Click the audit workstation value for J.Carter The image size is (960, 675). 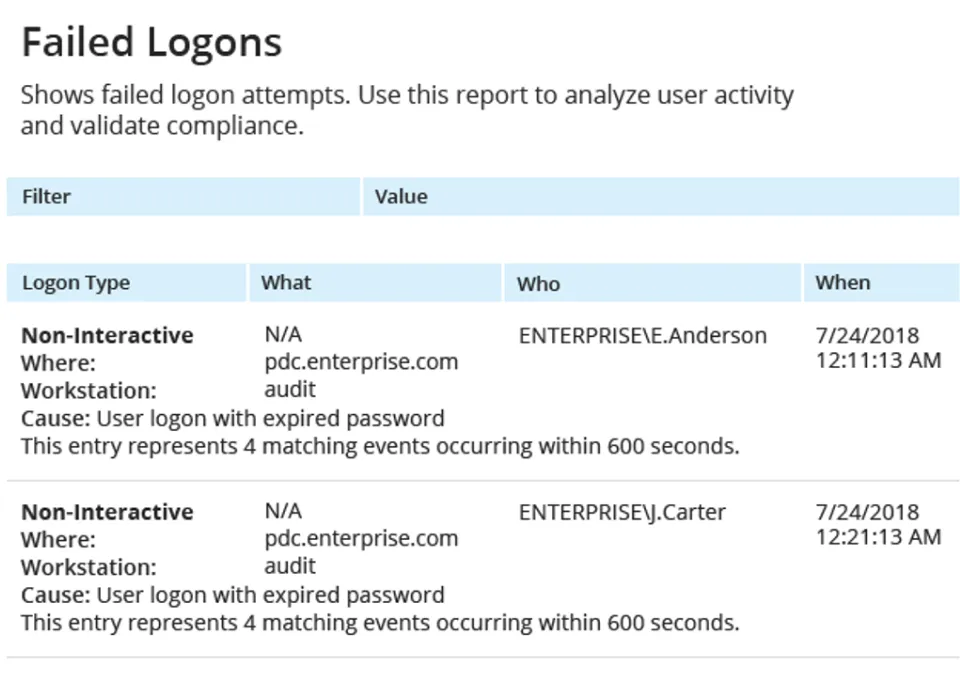pos(290,566)
